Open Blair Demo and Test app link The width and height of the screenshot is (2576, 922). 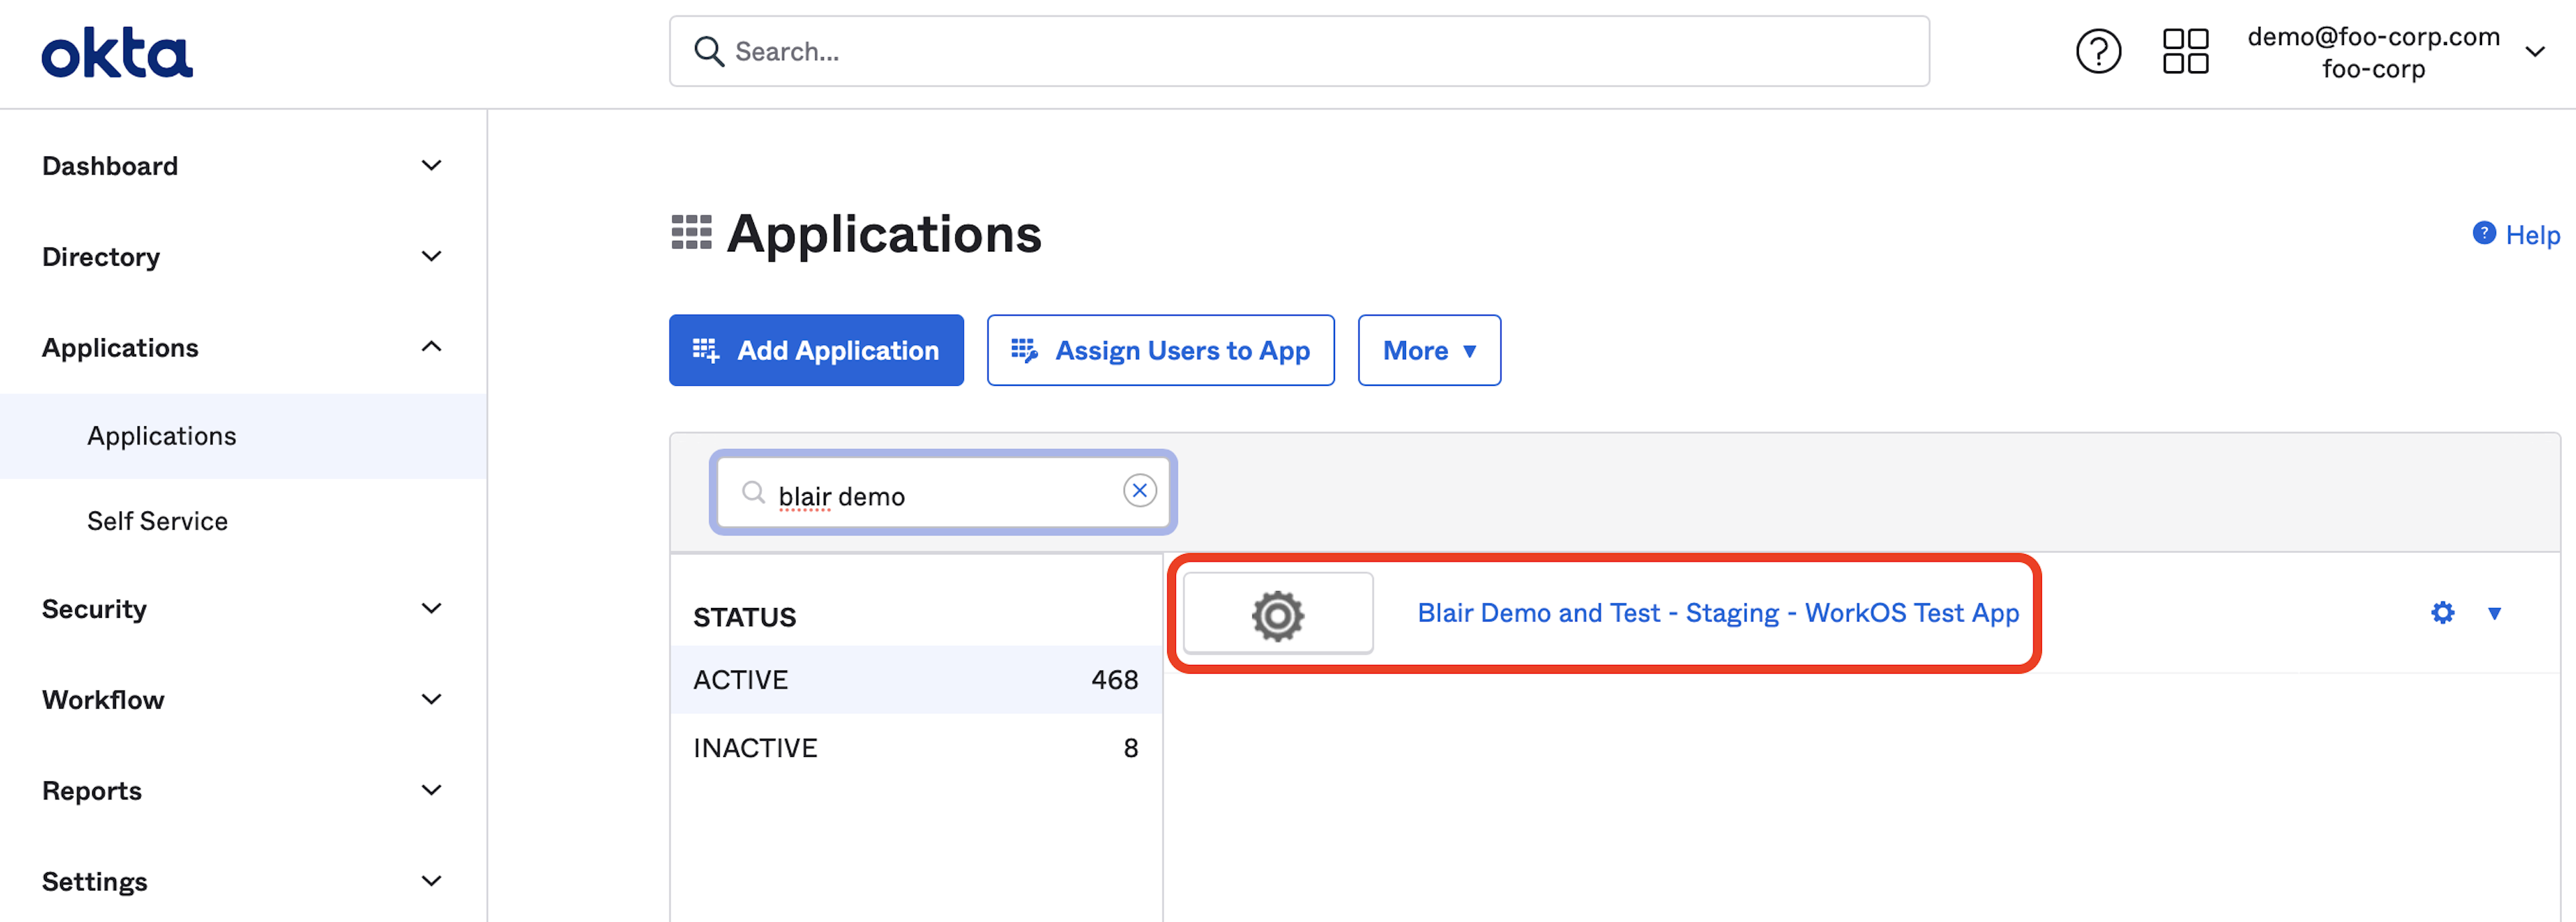pyautogui.click(x=1717, y=613)
